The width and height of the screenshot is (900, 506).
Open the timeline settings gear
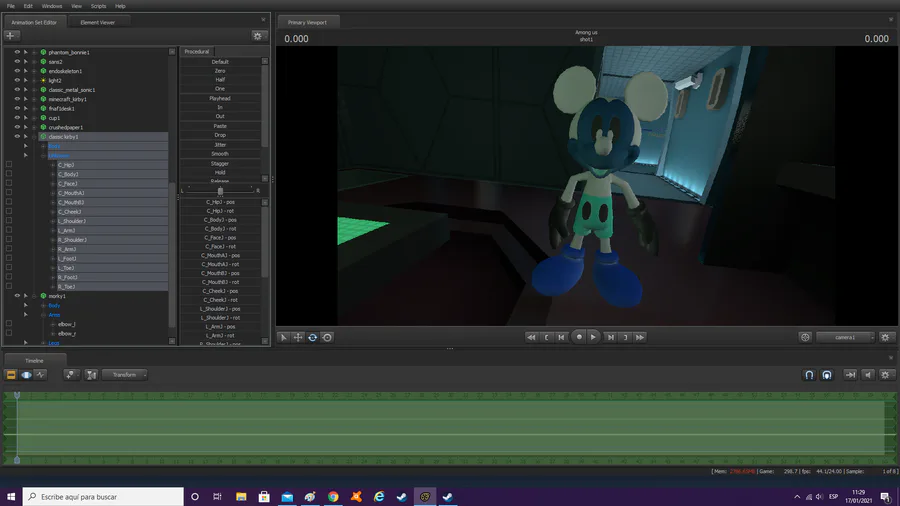(x=885, y=375)
